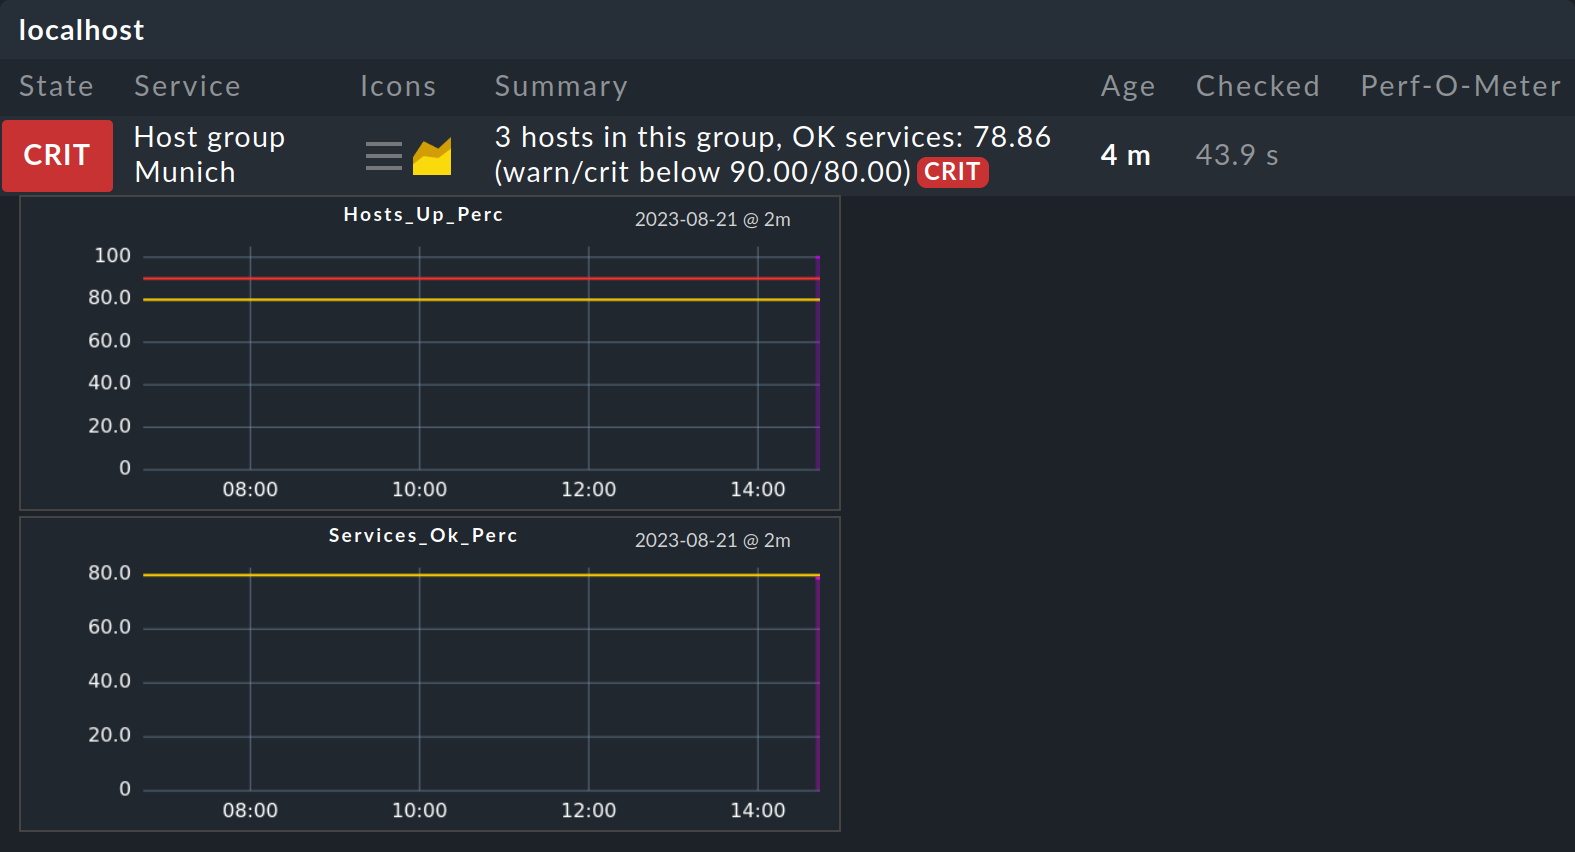The height and width of the screenshot is (852, 1575).
Task: Click the red threshold line in the Hosts_Up_Perc graph
Action: pos(480,278)
